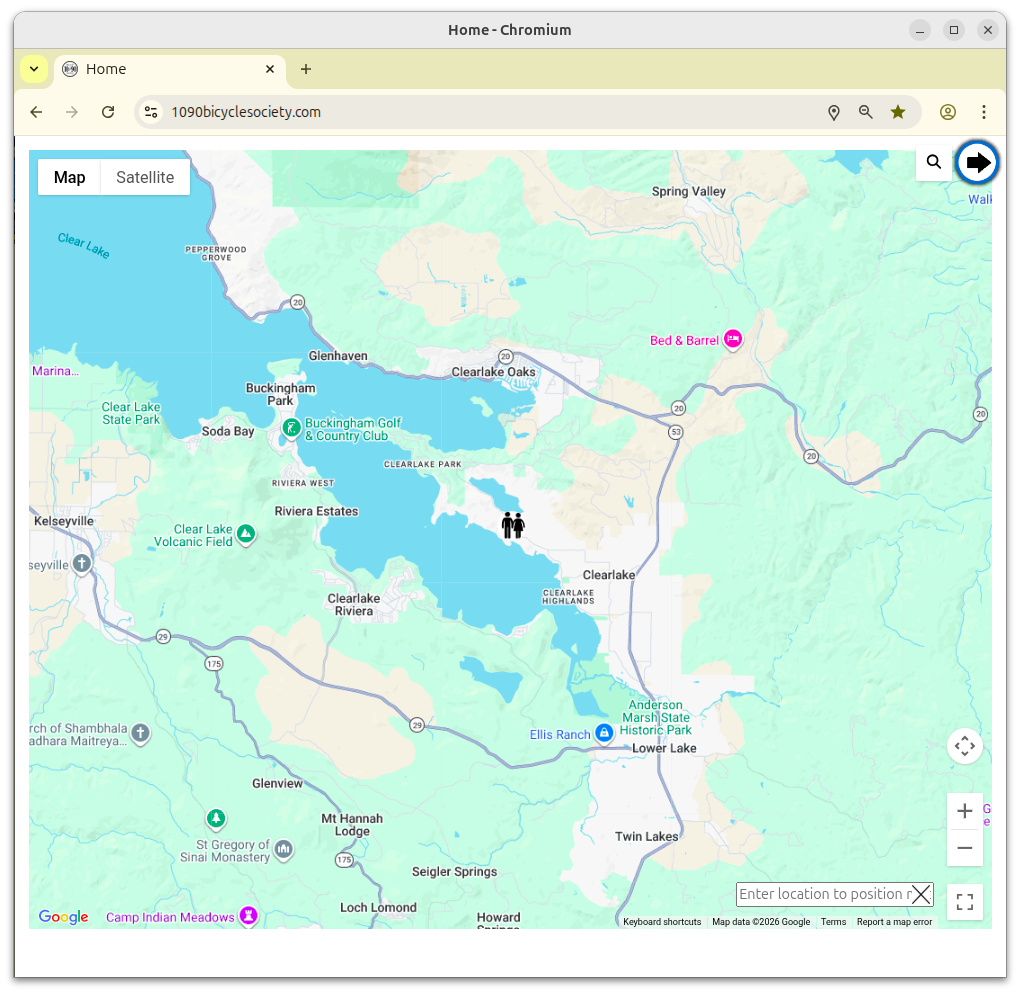Open the Bed & Barrel lodging pin

coord(733,340)
